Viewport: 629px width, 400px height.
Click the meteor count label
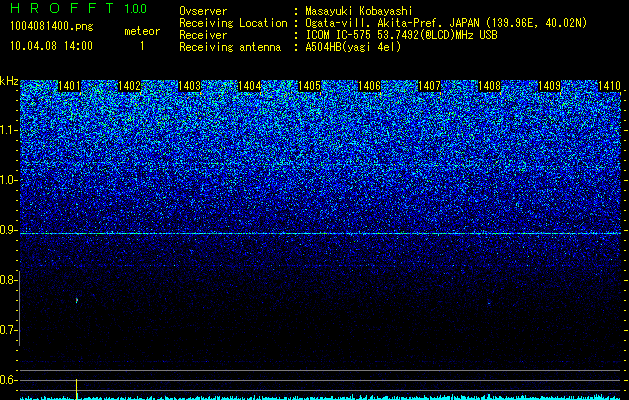(142, 31)
